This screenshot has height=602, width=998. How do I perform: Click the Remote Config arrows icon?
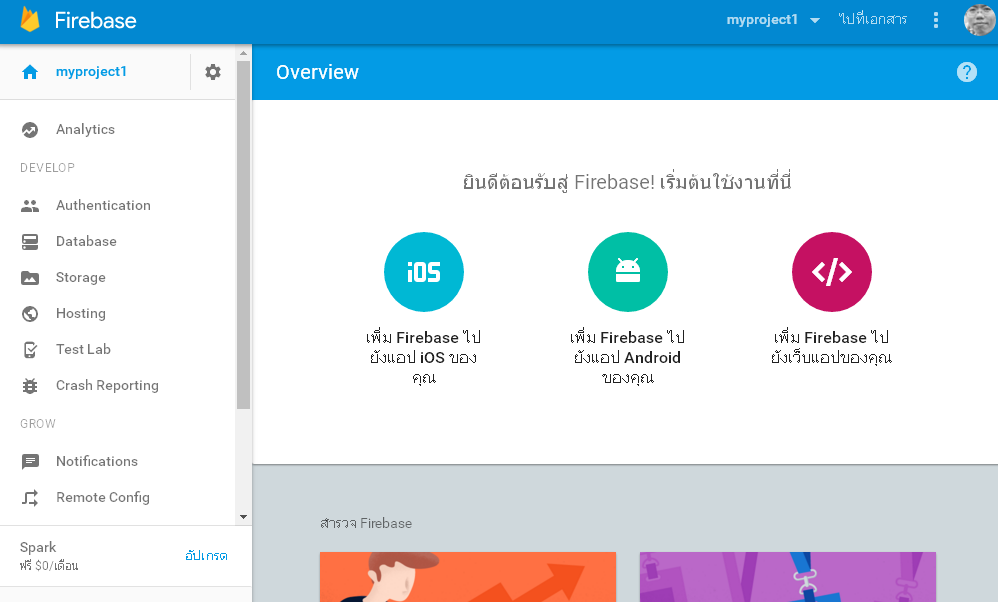(x=30, y=498)
